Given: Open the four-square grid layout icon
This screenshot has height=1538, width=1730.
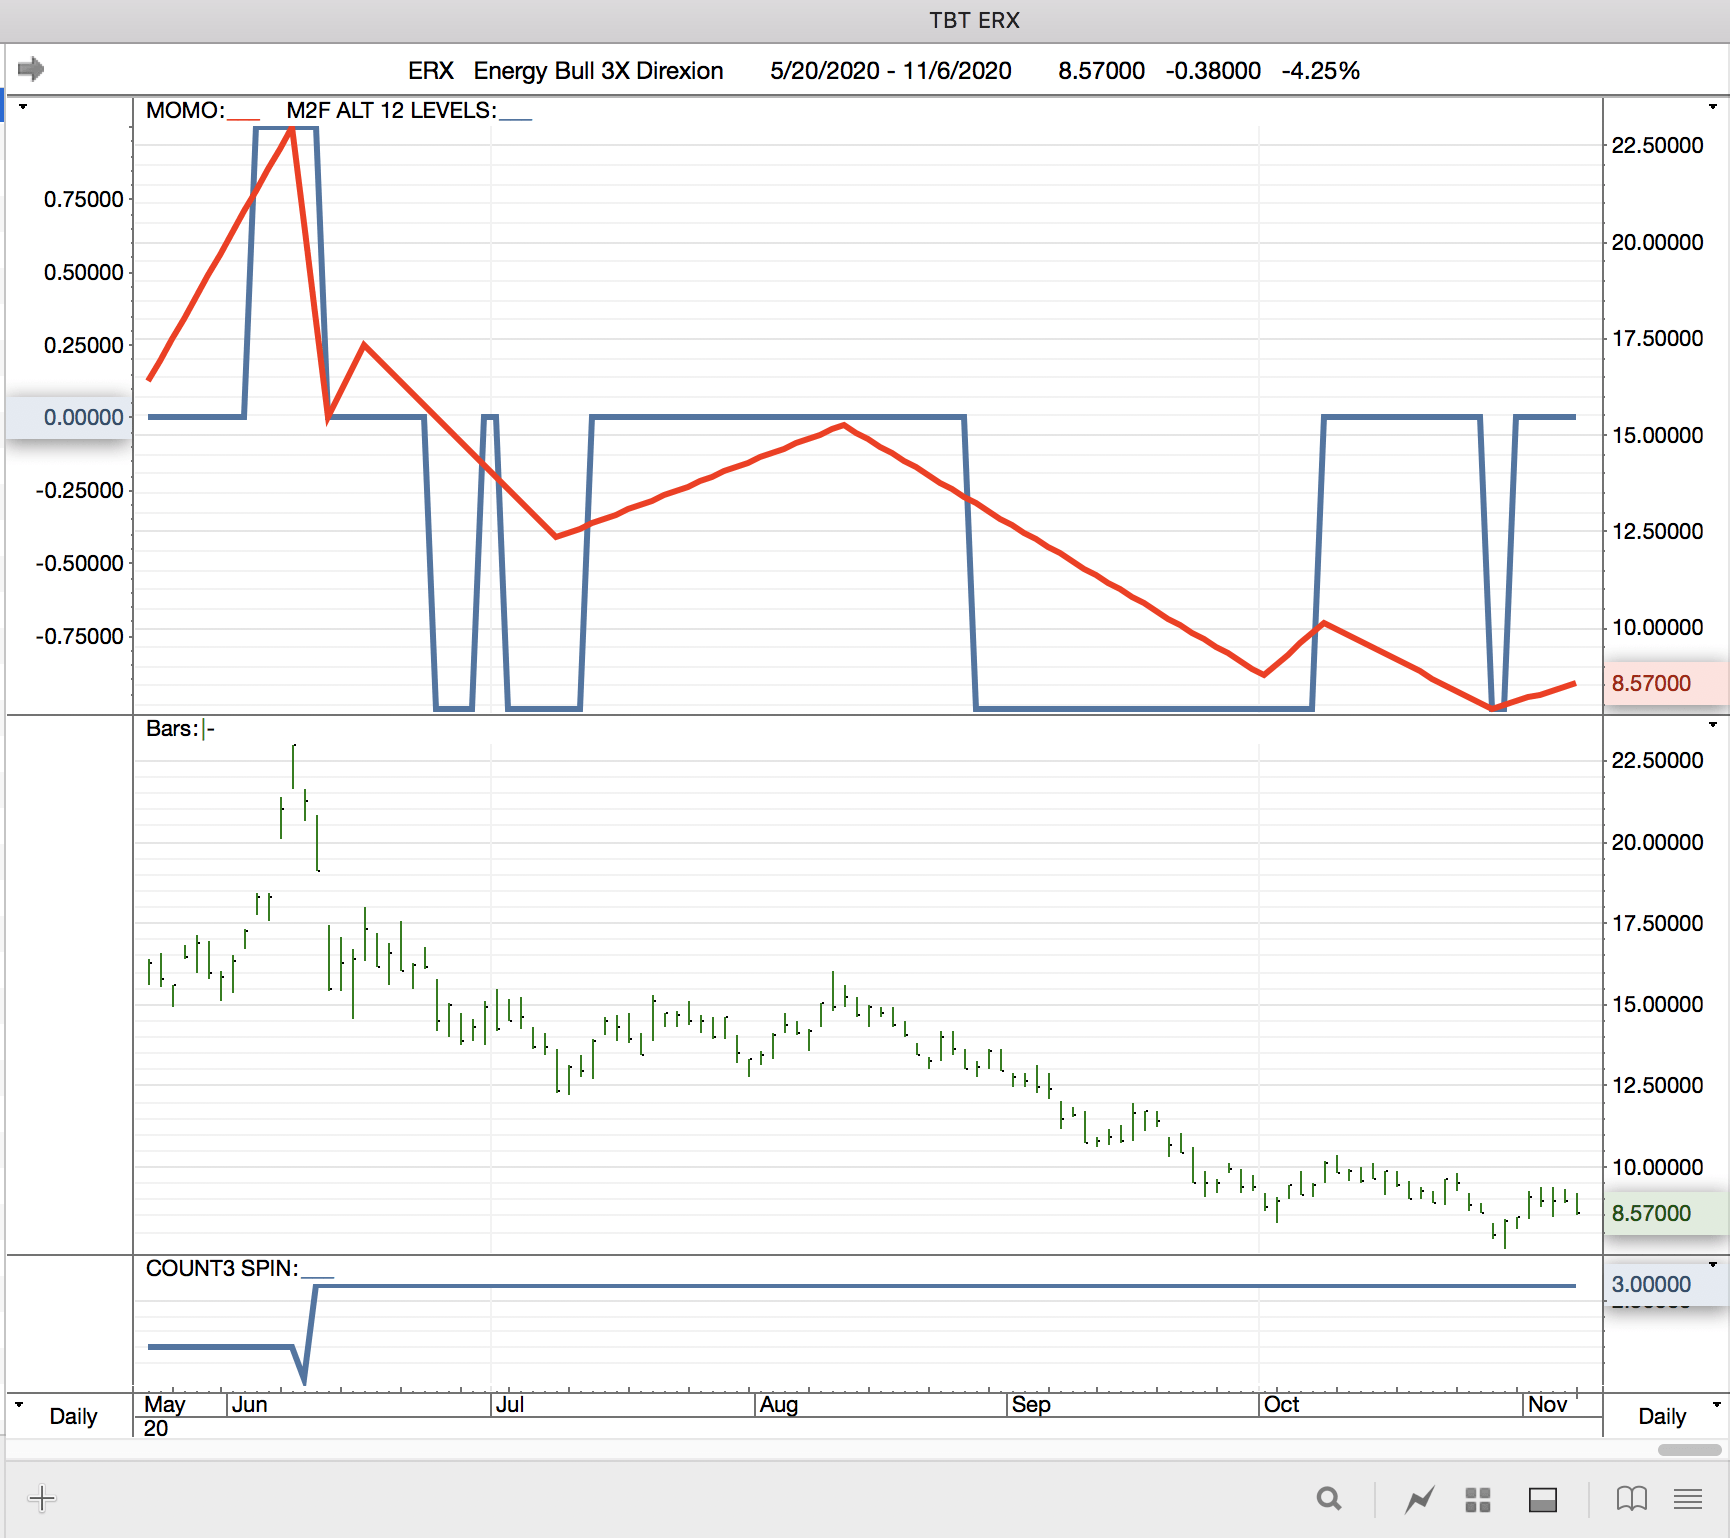Looking at the screenshot, I should tap(1477, 1499).
